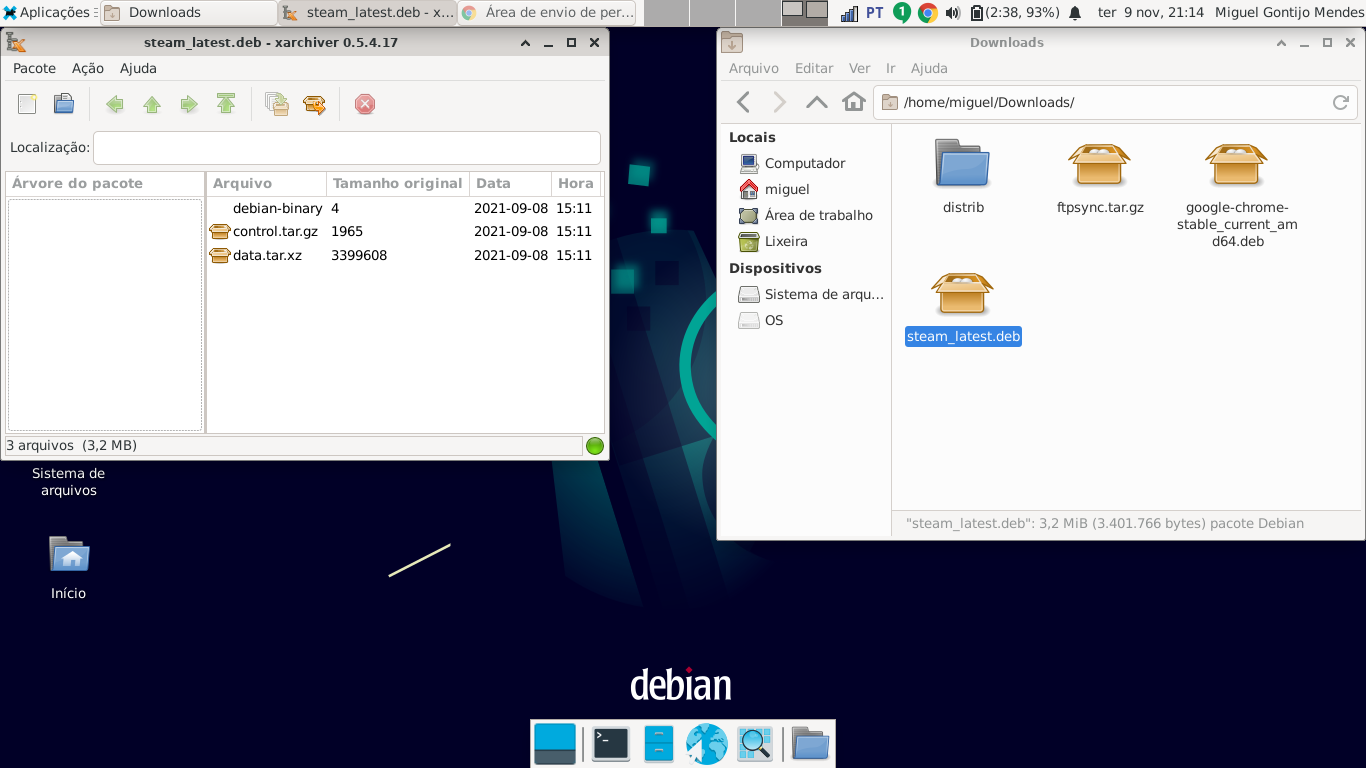Viewport: 1366px width, 768px height.
Task: Open Arquivo menu in Downloads window
Action: click(754, 68)
